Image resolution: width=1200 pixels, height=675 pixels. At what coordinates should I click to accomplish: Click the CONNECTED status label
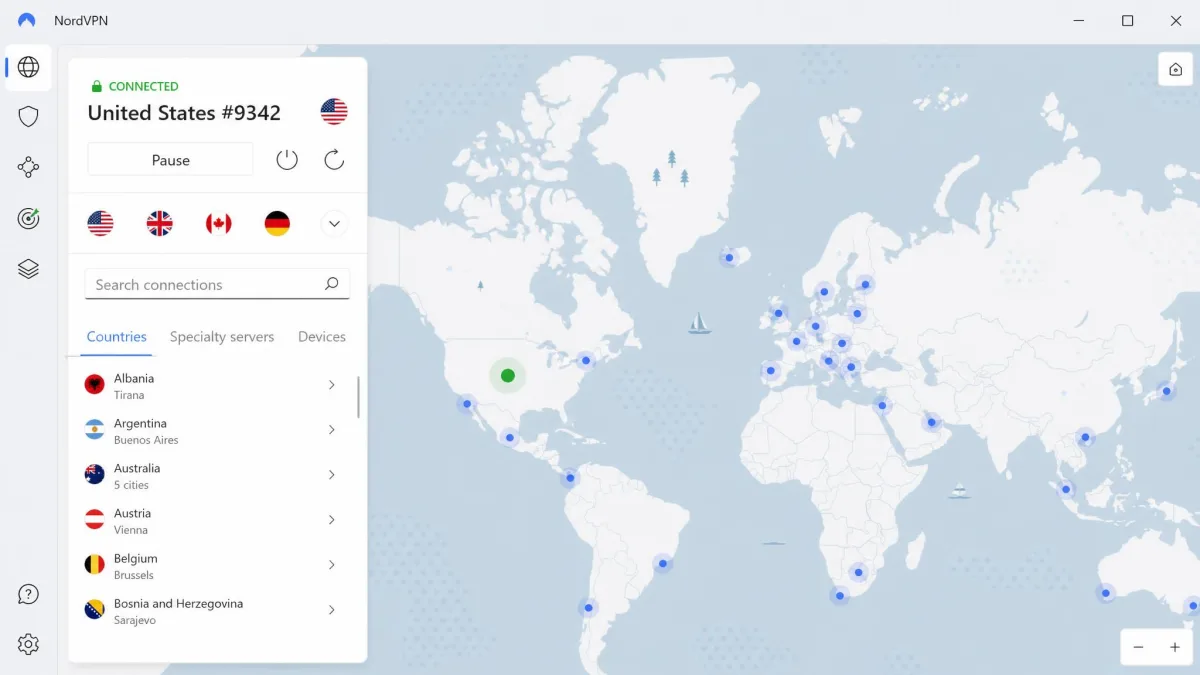tap(143, 87)
